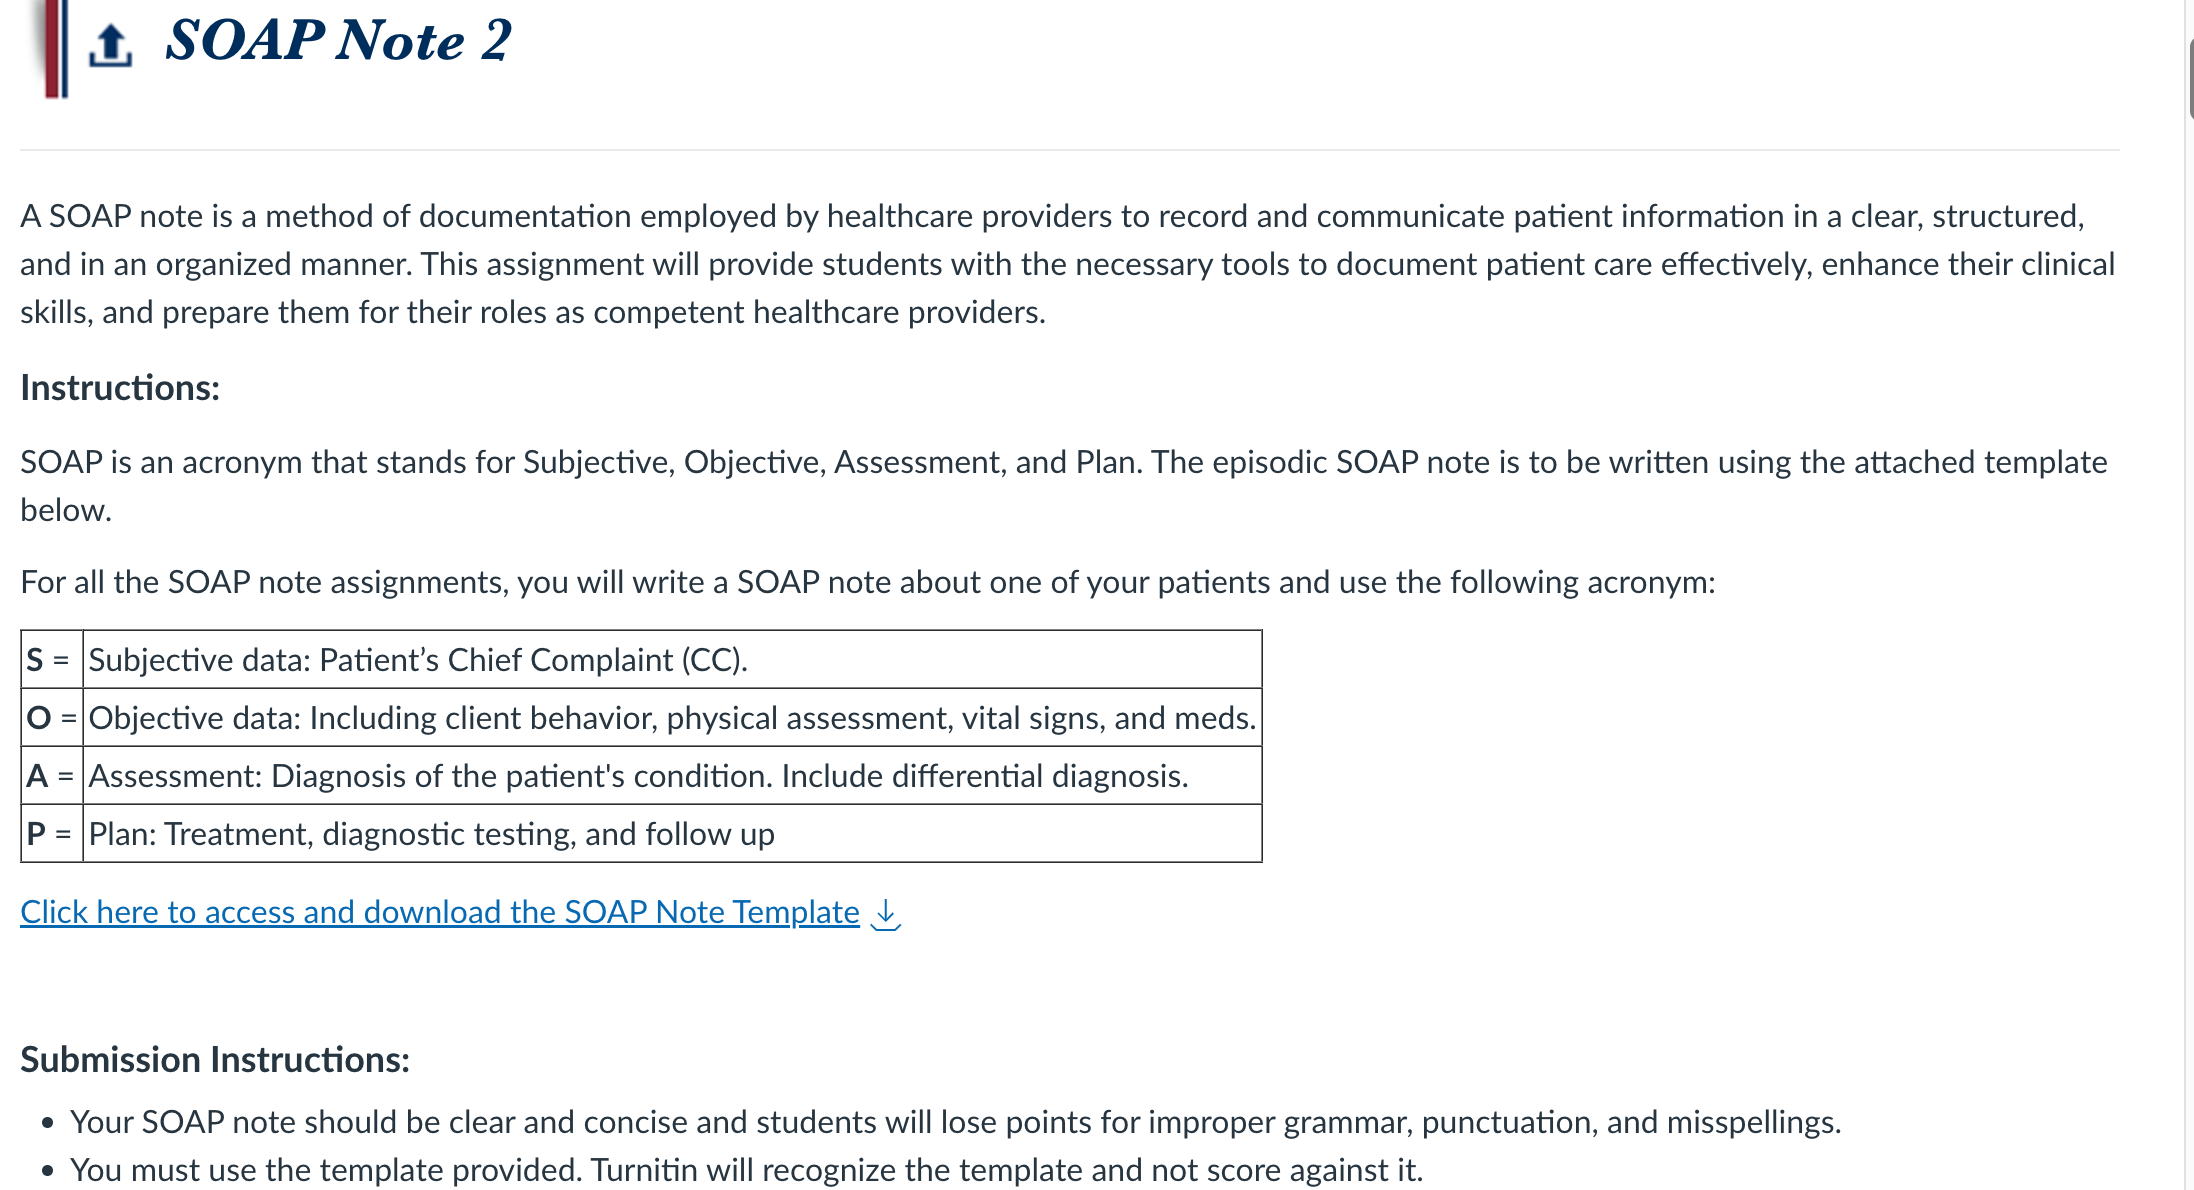
Task: Open the SOAP Note Template download link
Action: click(x=440, y=912)
